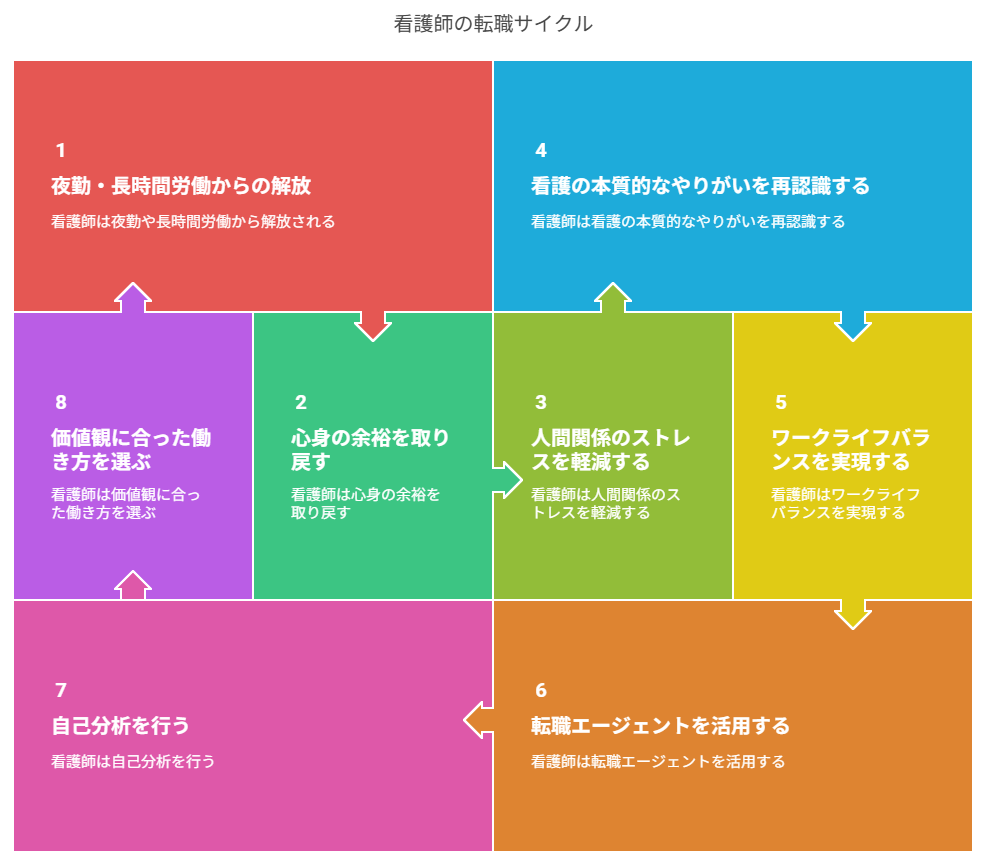Click the number 4 in the blue block

(x=541, y=150)
